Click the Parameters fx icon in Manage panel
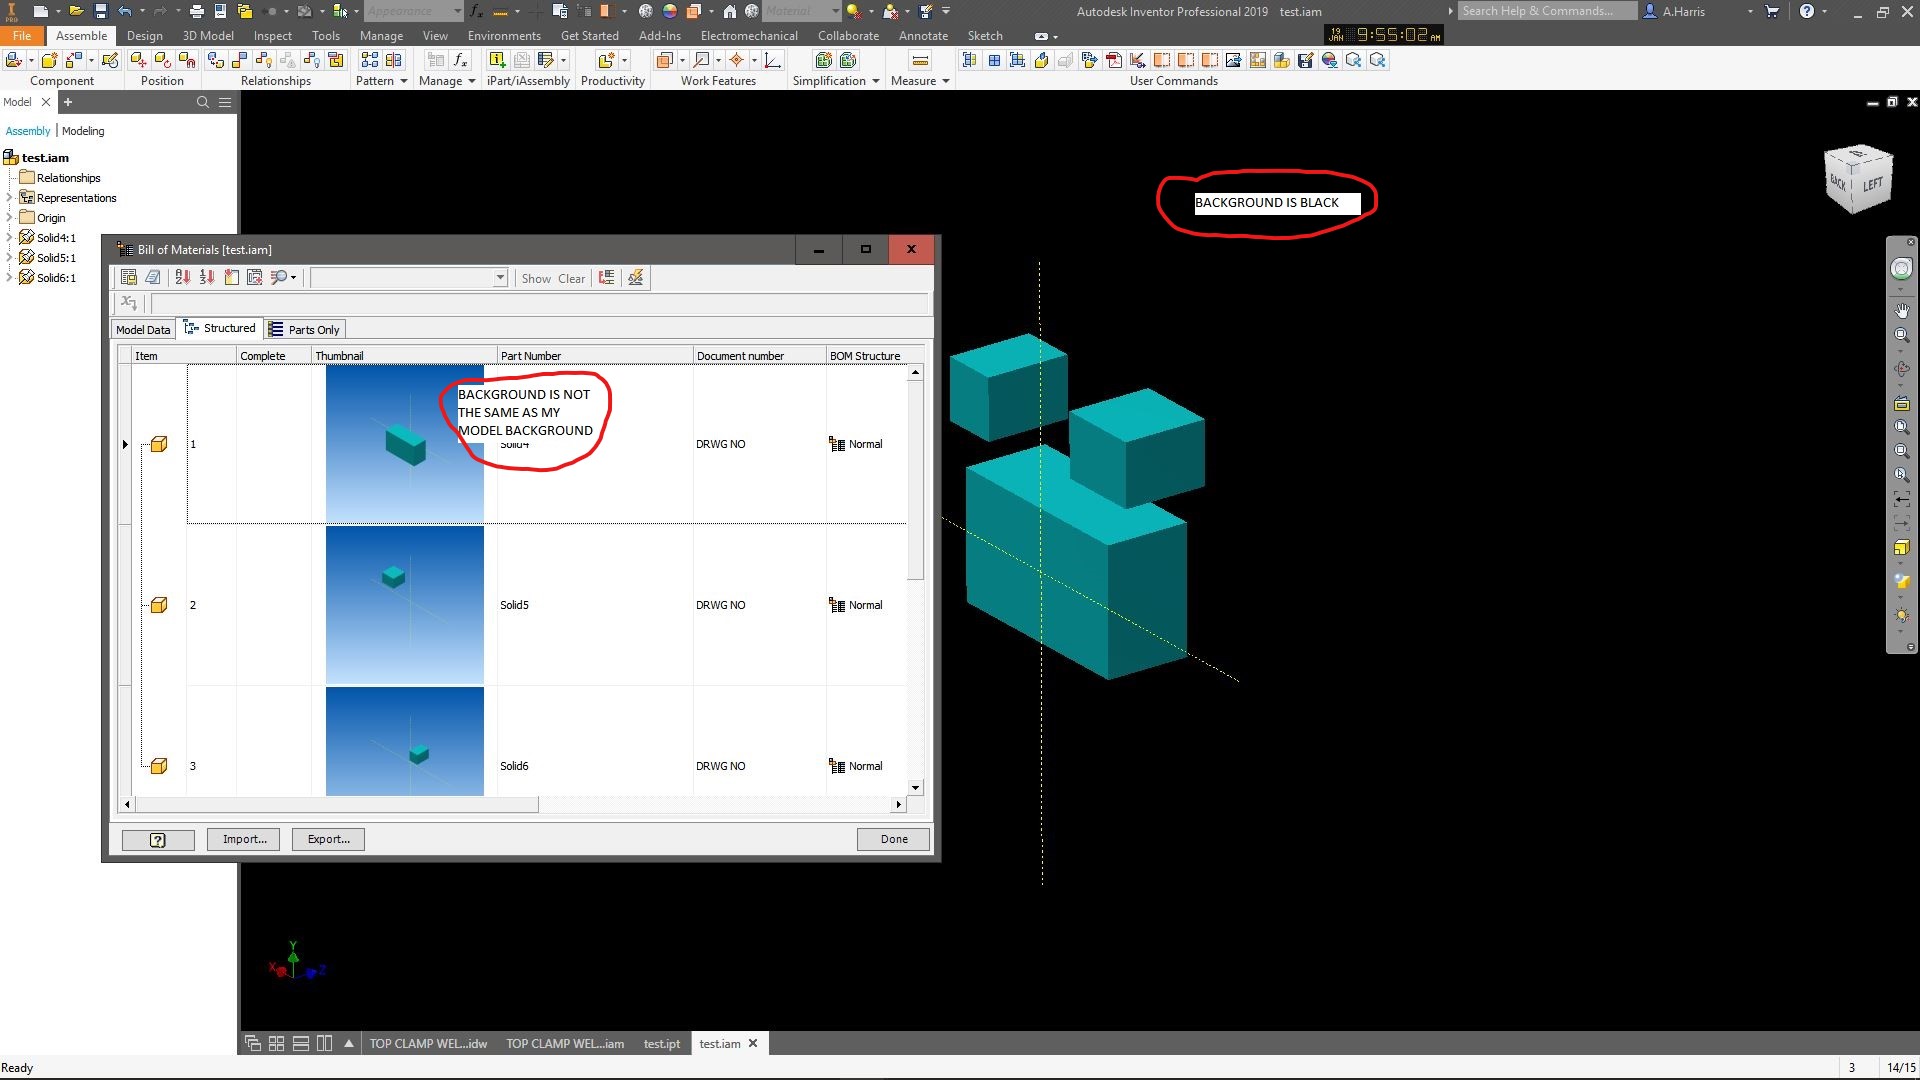 (460, 61)
